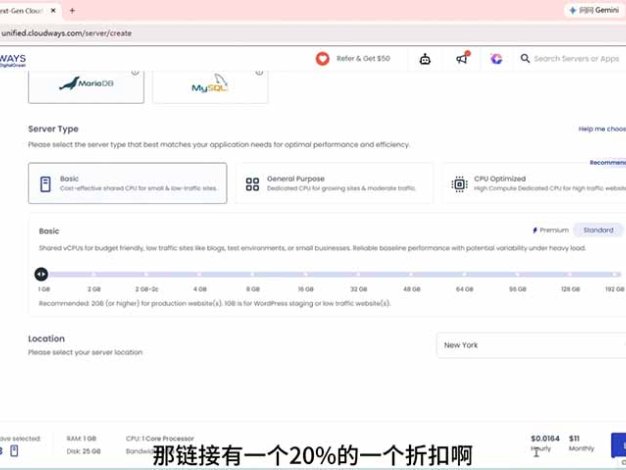Click the Recommended 2GB note text
Screen dimensions: 626x470
click(215, 303)
